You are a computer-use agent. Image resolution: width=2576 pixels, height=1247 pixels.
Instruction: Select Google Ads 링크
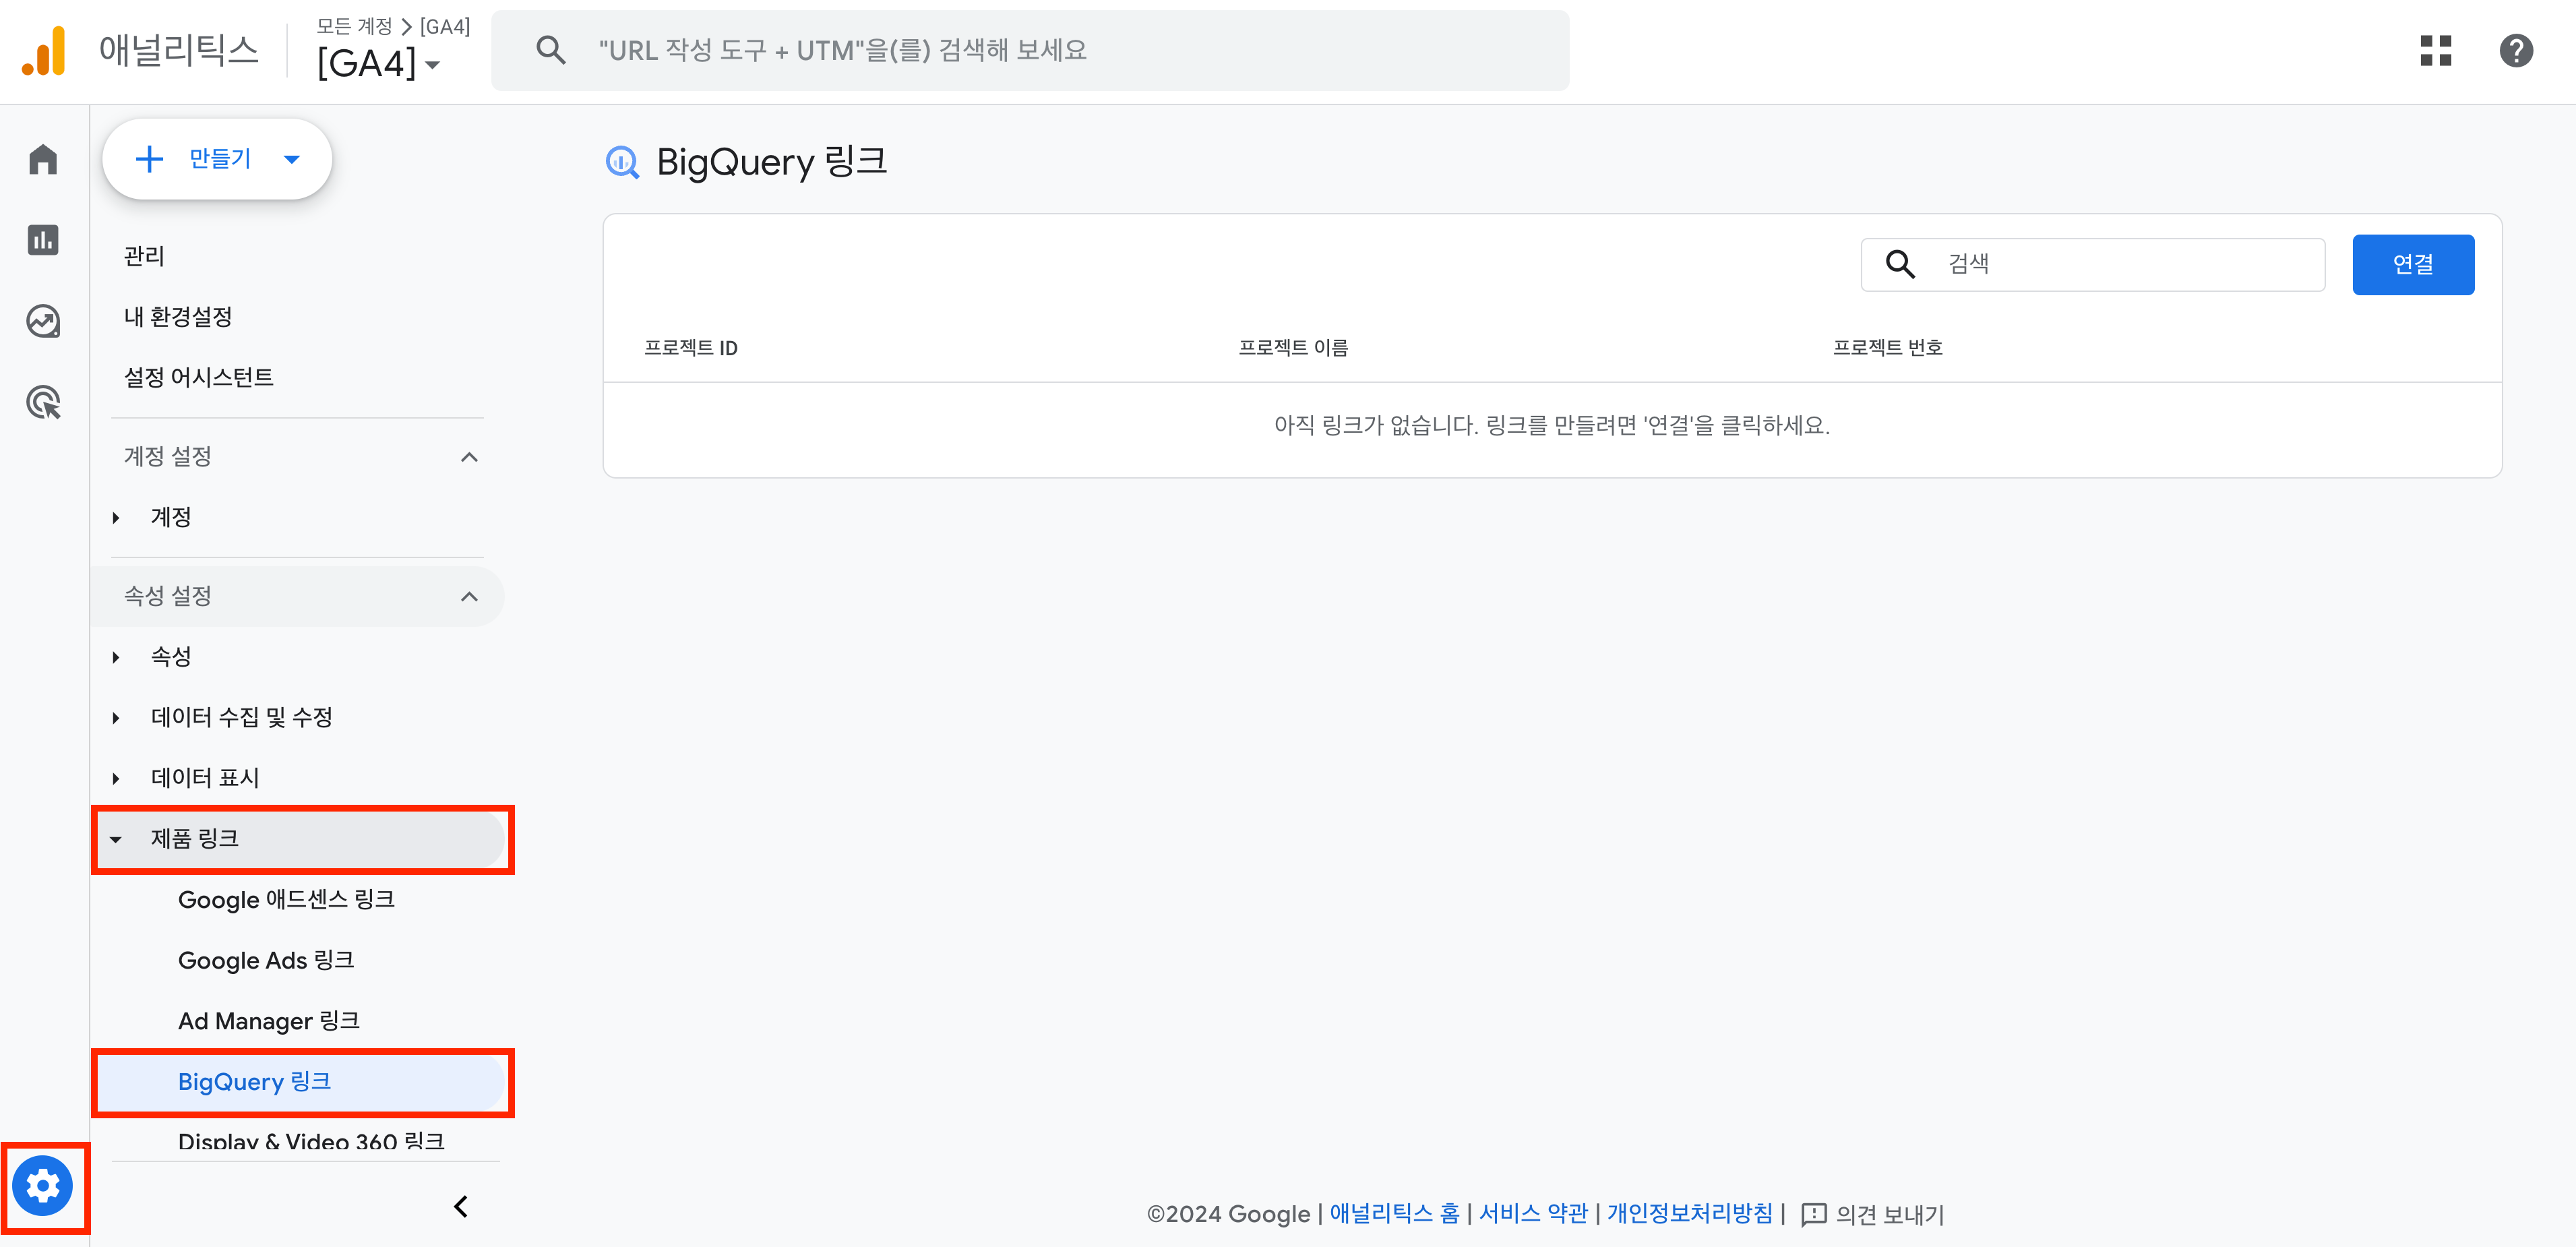click(x=266, y=961)
